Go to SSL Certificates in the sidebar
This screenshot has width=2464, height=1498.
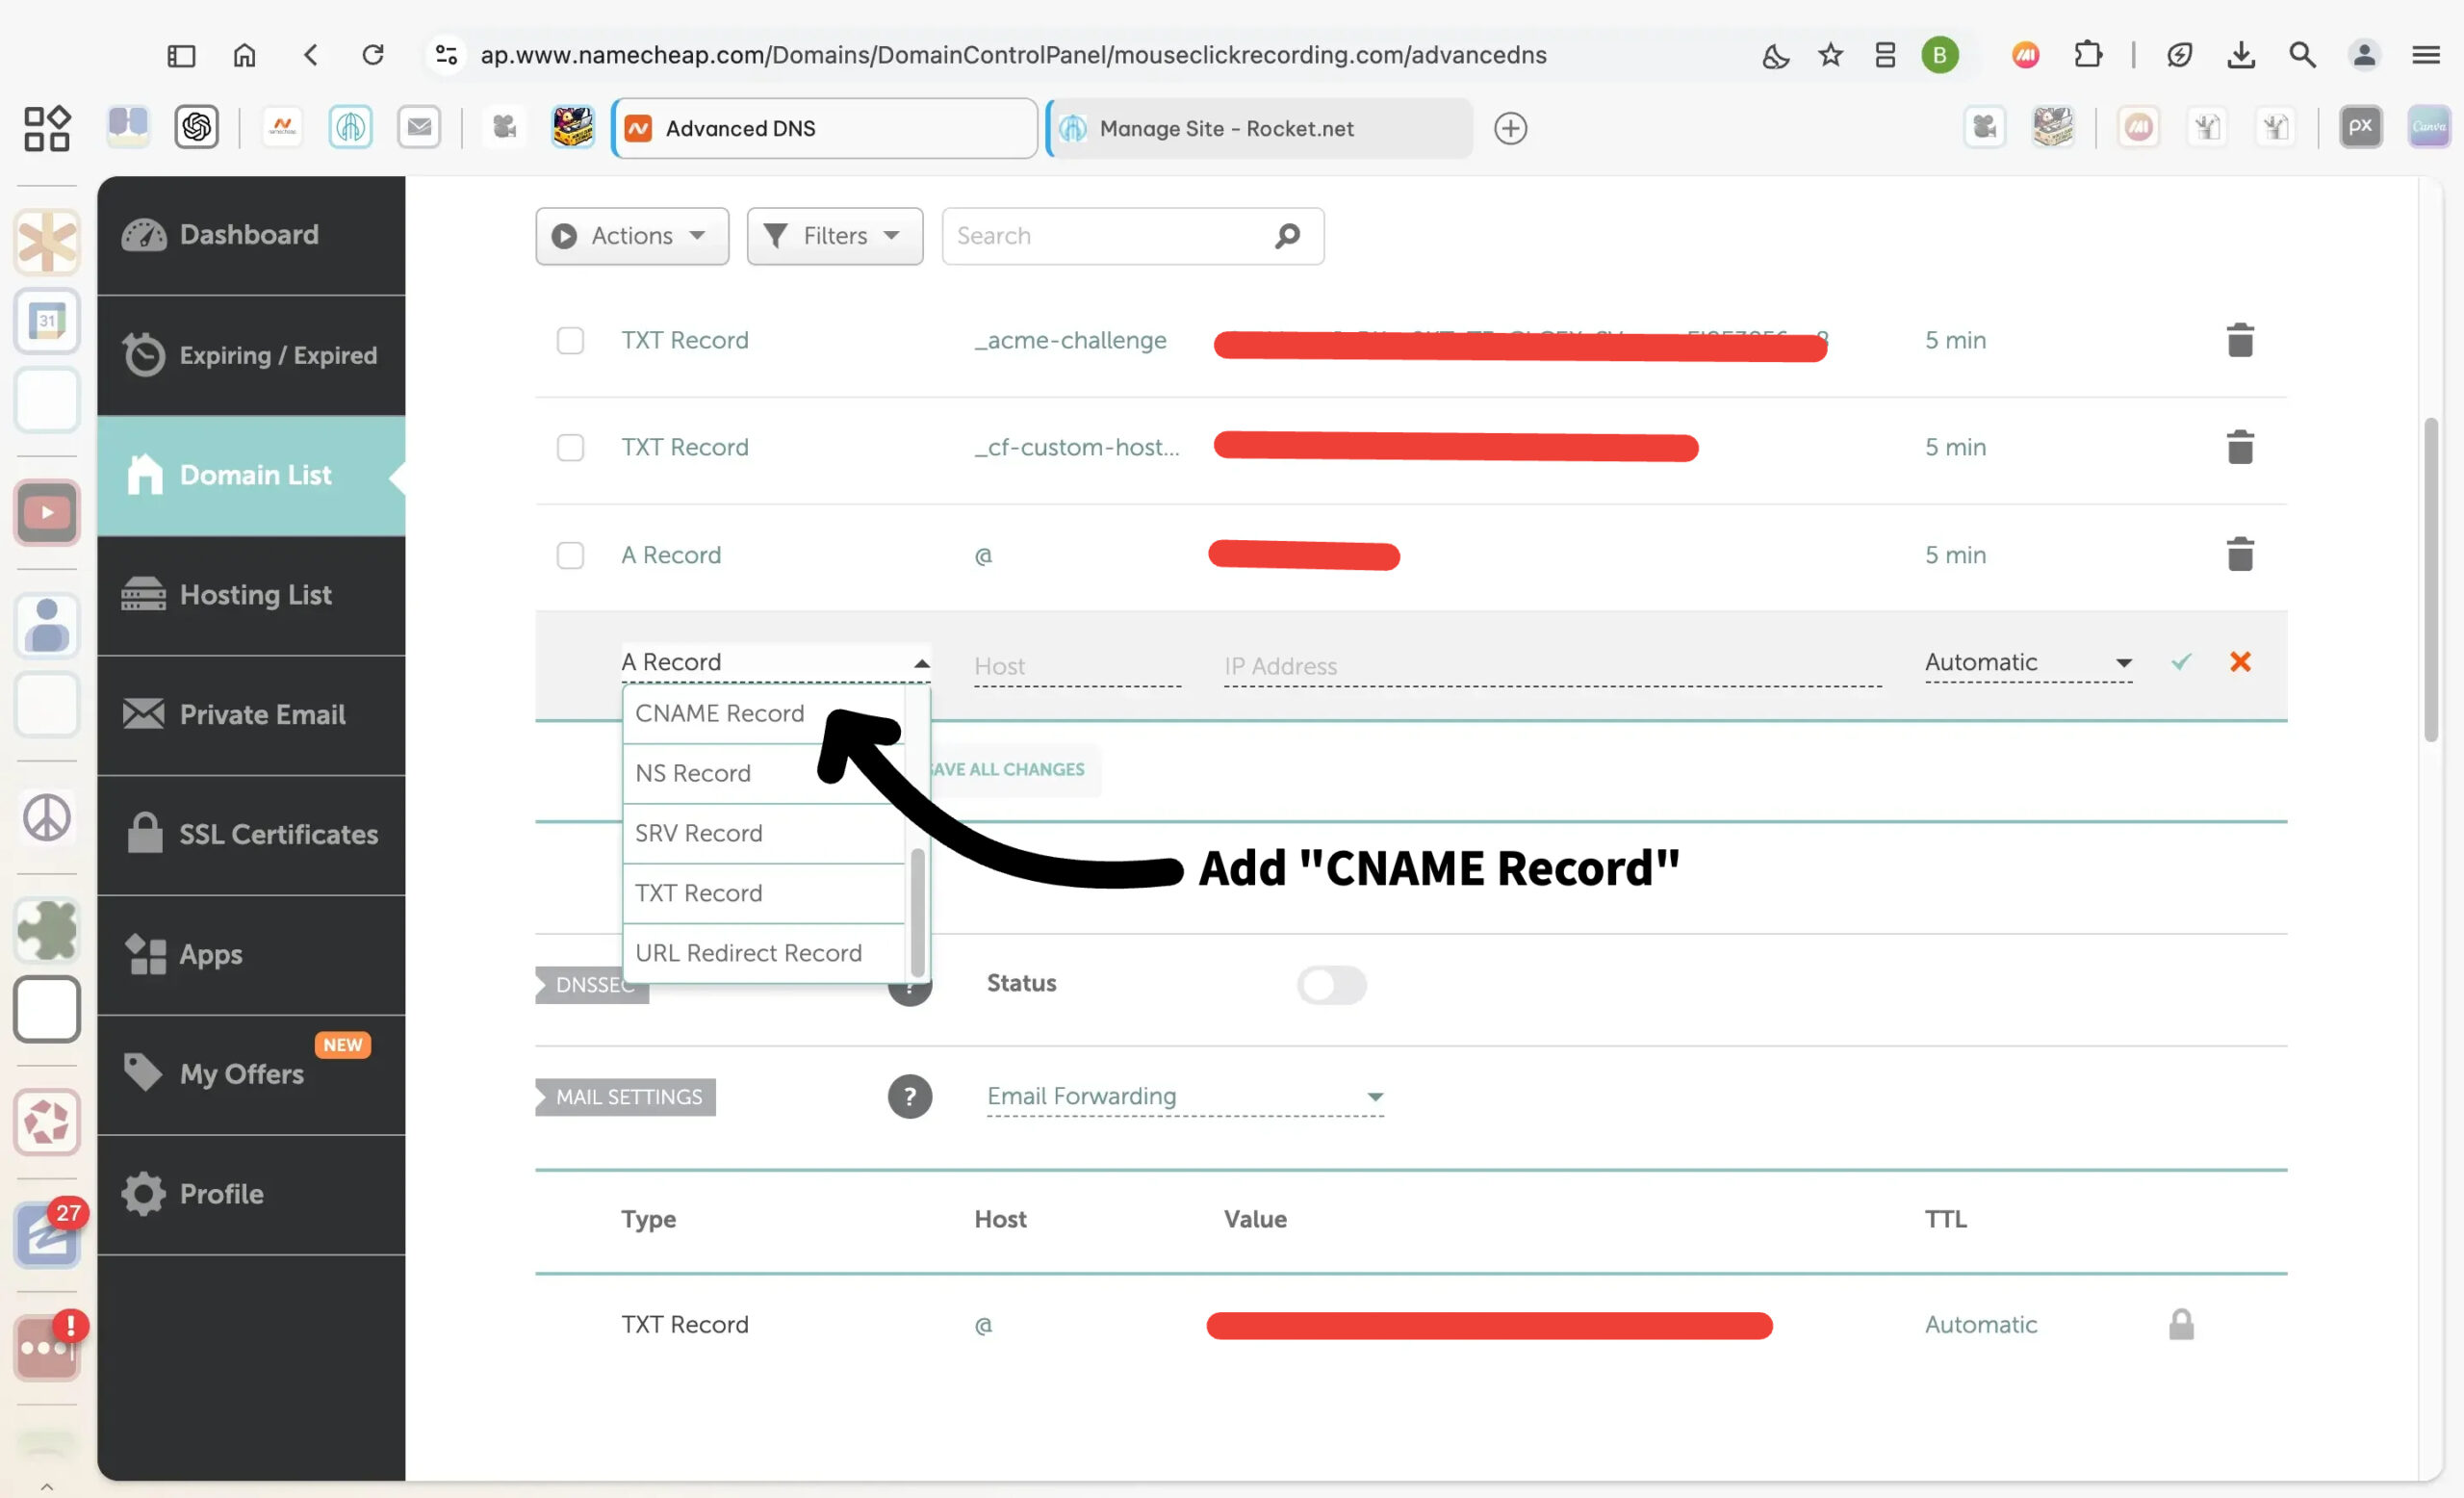(x=277, y=835)
